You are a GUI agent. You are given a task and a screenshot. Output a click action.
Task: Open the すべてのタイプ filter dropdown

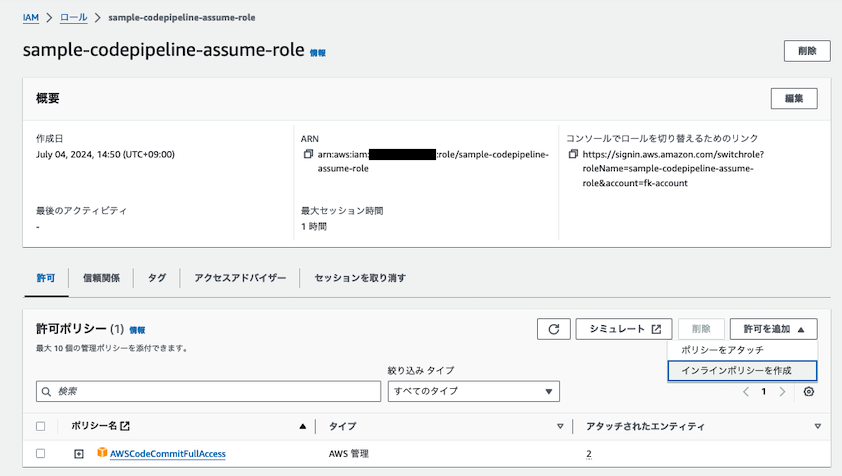473,392
